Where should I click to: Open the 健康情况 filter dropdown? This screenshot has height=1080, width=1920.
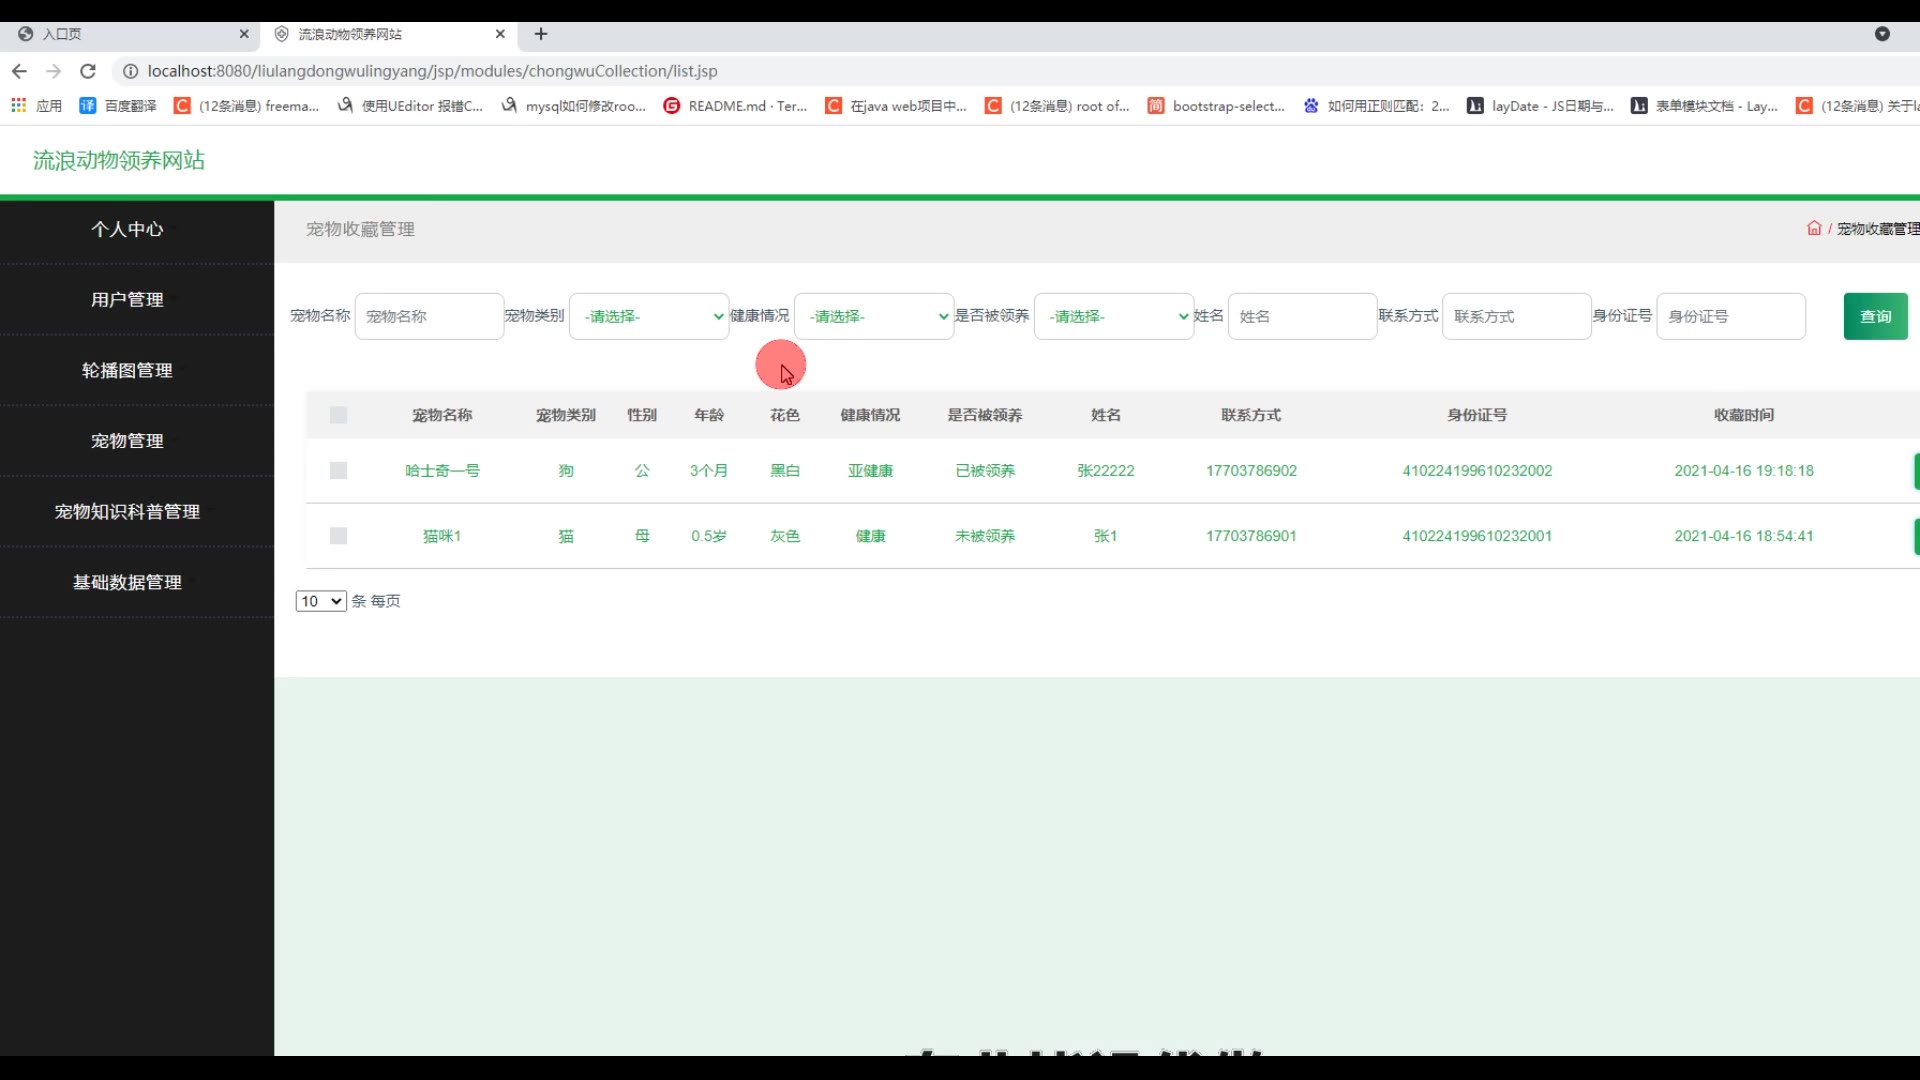pyautogui.click(x=873, y=317)
